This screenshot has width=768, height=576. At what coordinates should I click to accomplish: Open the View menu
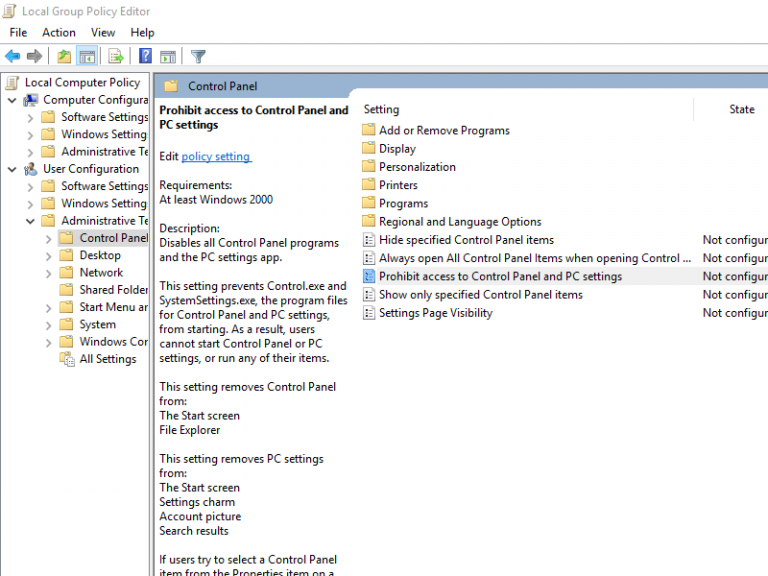coord(103,32)
